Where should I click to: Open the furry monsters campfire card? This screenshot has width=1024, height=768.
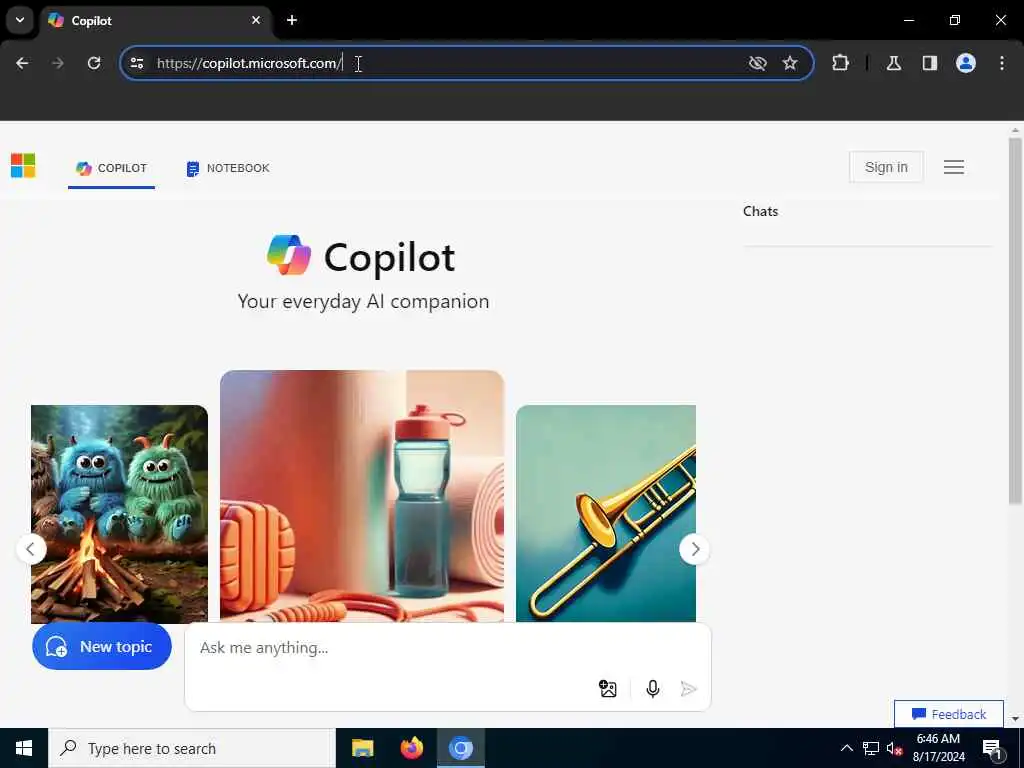(120, 514)
